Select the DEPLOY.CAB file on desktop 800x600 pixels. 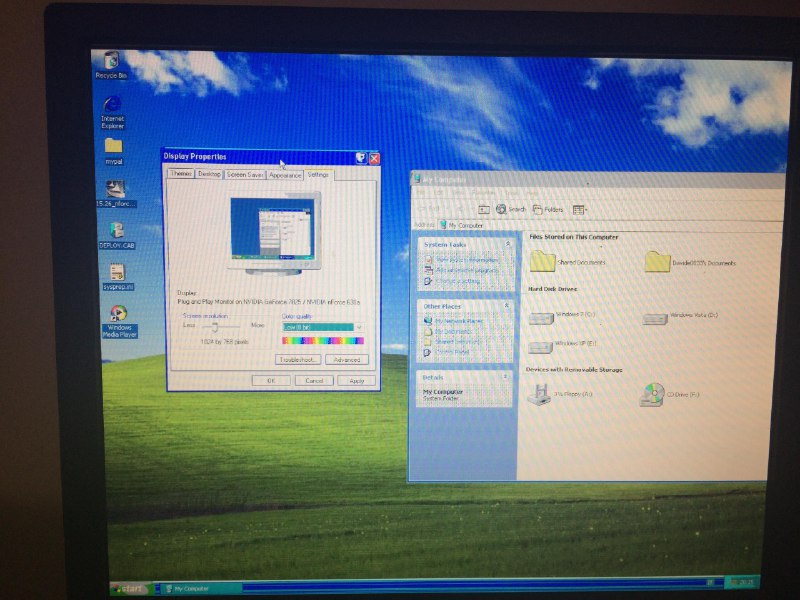click(117, 235)
